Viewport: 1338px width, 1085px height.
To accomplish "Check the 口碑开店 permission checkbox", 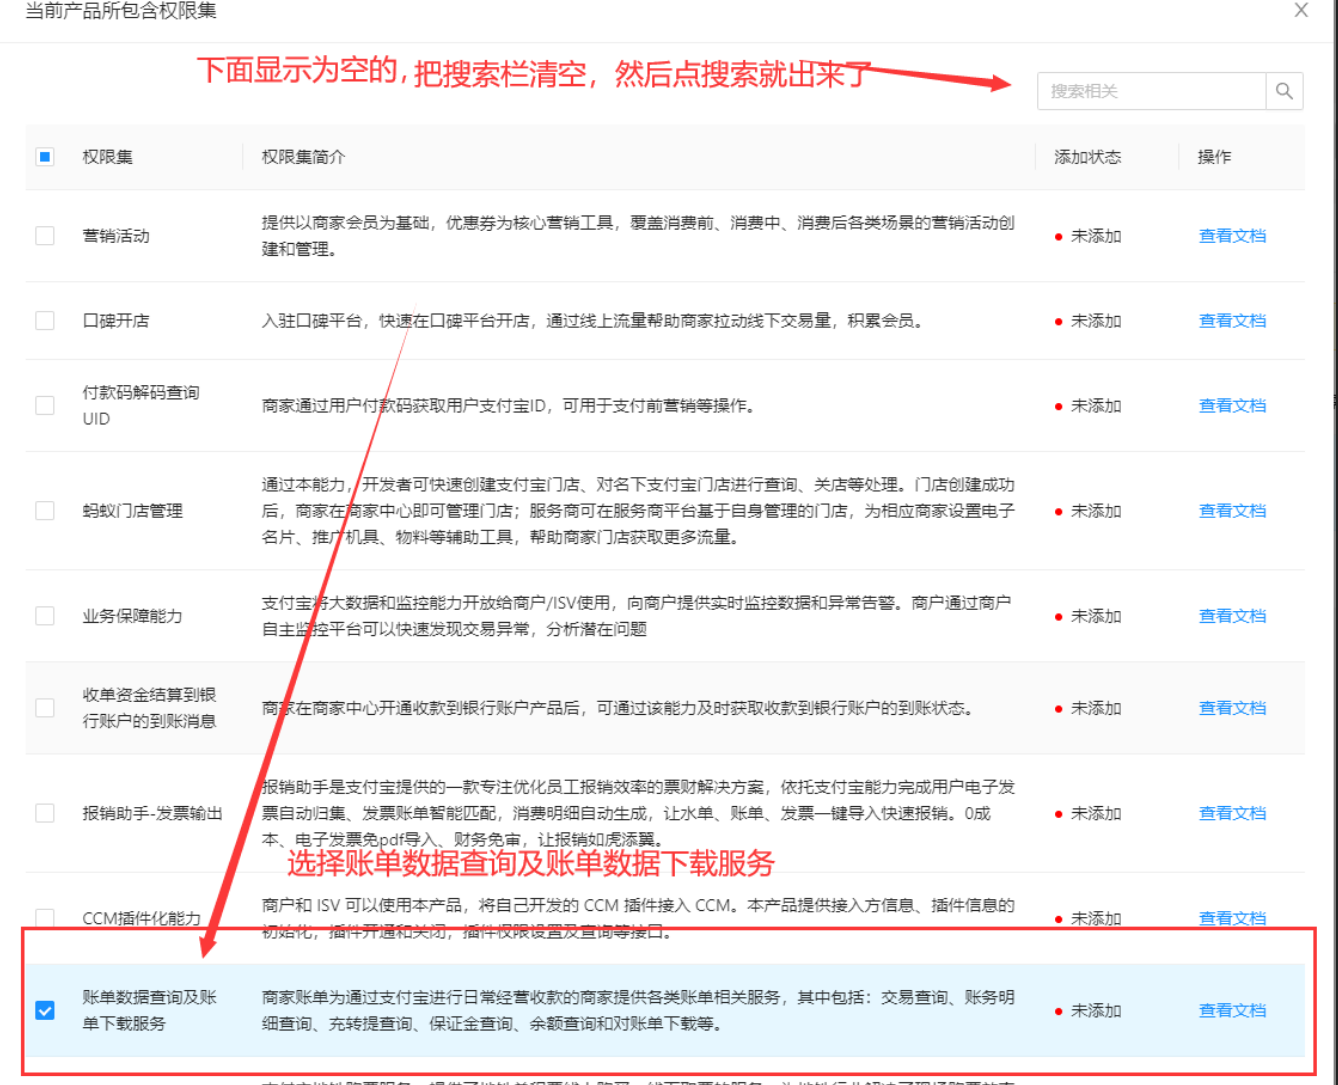I will 44,321.
